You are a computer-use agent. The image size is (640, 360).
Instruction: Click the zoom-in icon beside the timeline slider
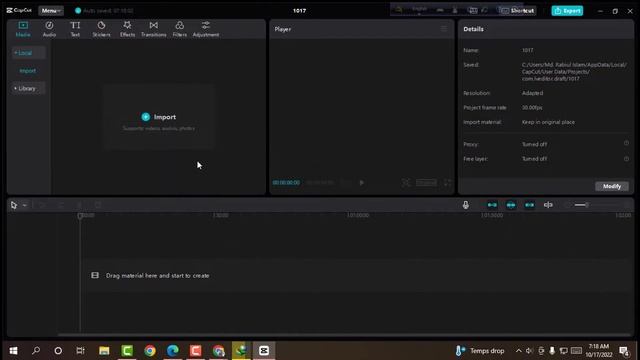[627, 205]
